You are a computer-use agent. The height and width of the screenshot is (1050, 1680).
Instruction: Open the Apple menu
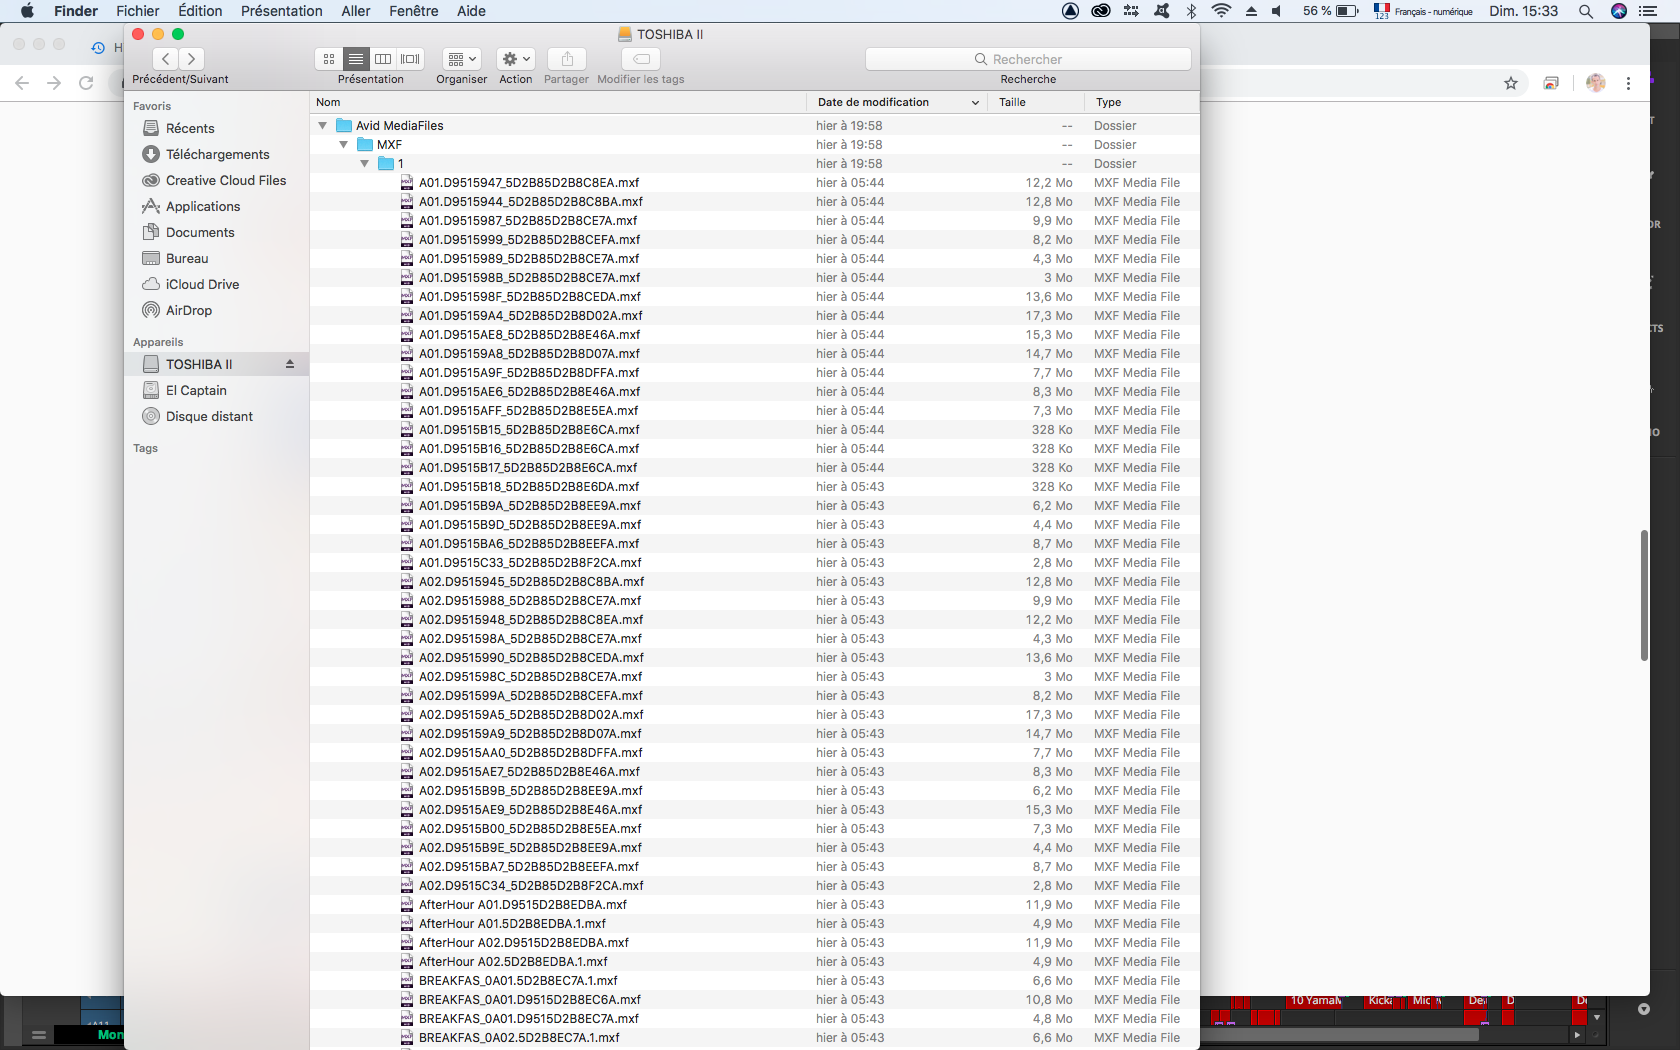tap(27, 11)
